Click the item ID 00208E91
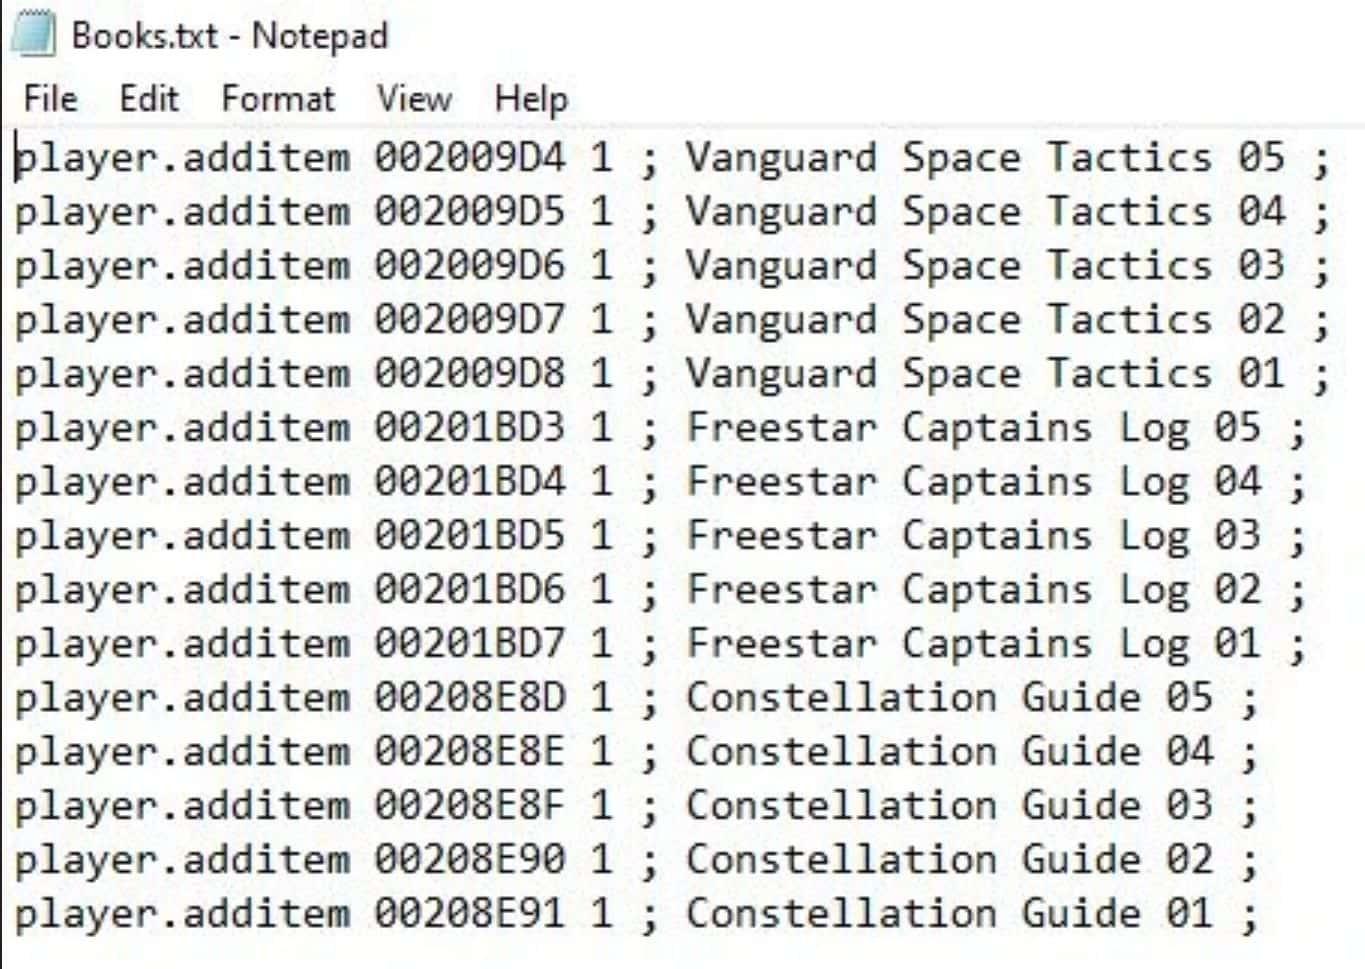Image resolution: width=1365 pixels, height=969 pixels. tap(469, 911)
